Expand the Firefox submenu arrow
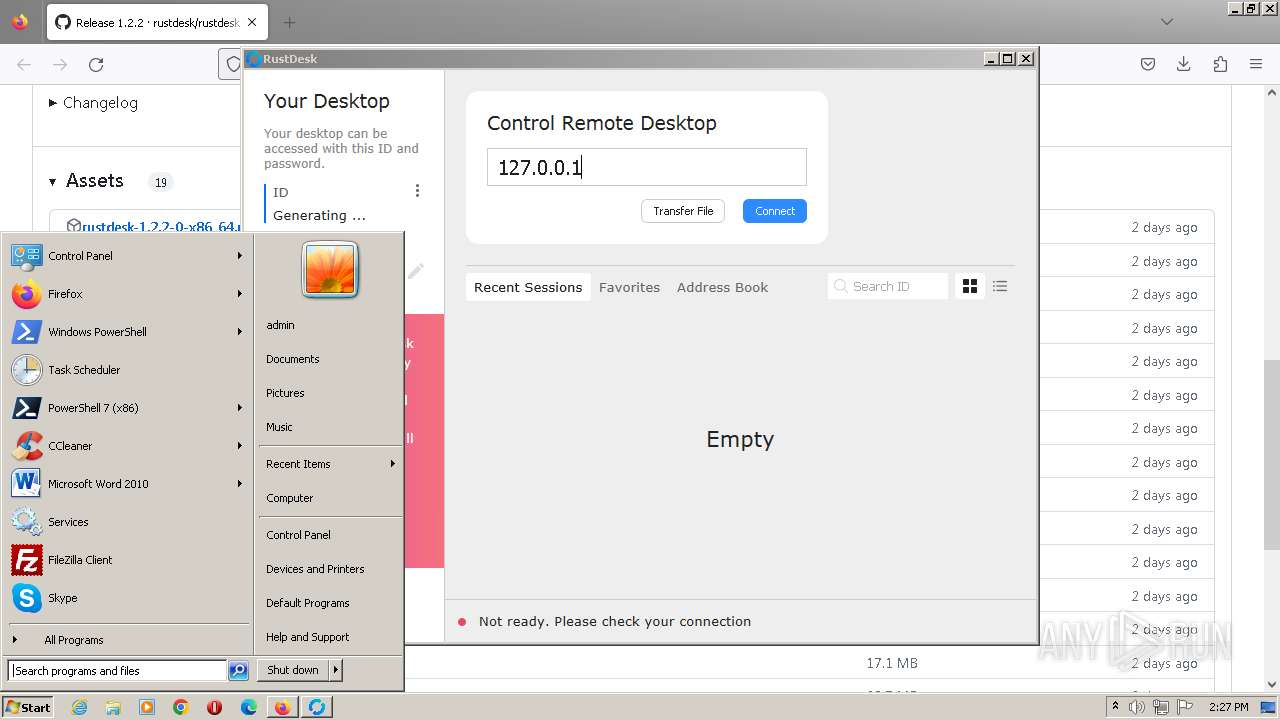Screen dimensions: 1280x720 (240, 294)
